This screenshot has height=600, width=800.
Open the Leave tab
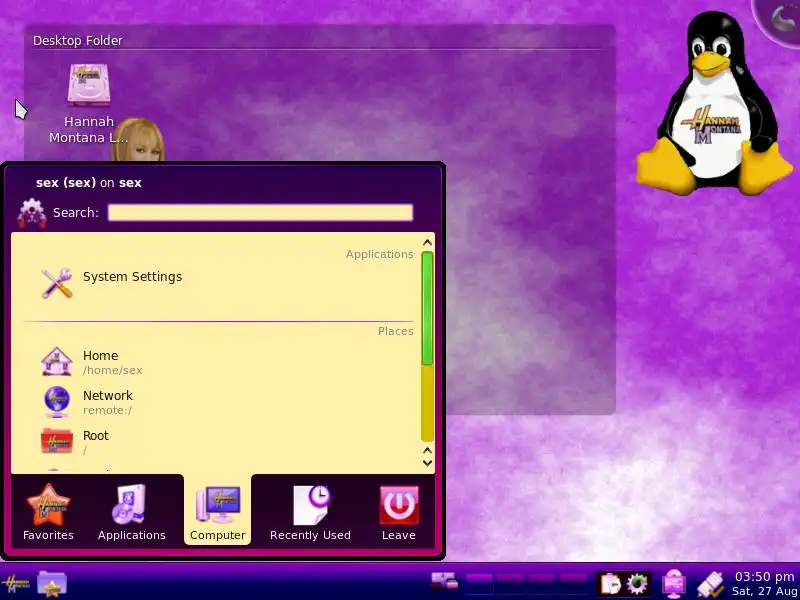click(398, 512)
